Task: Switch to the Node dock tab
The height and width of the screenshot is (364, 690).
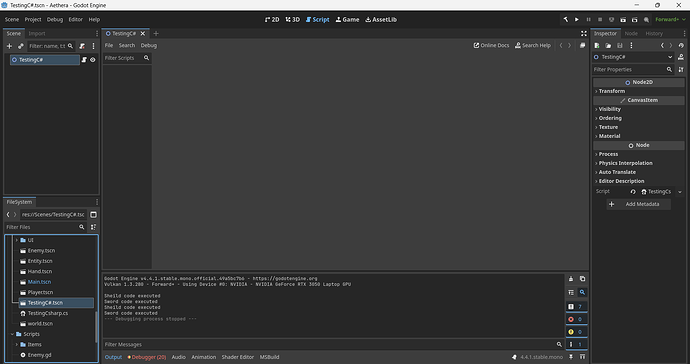Action: click(631, 33)
